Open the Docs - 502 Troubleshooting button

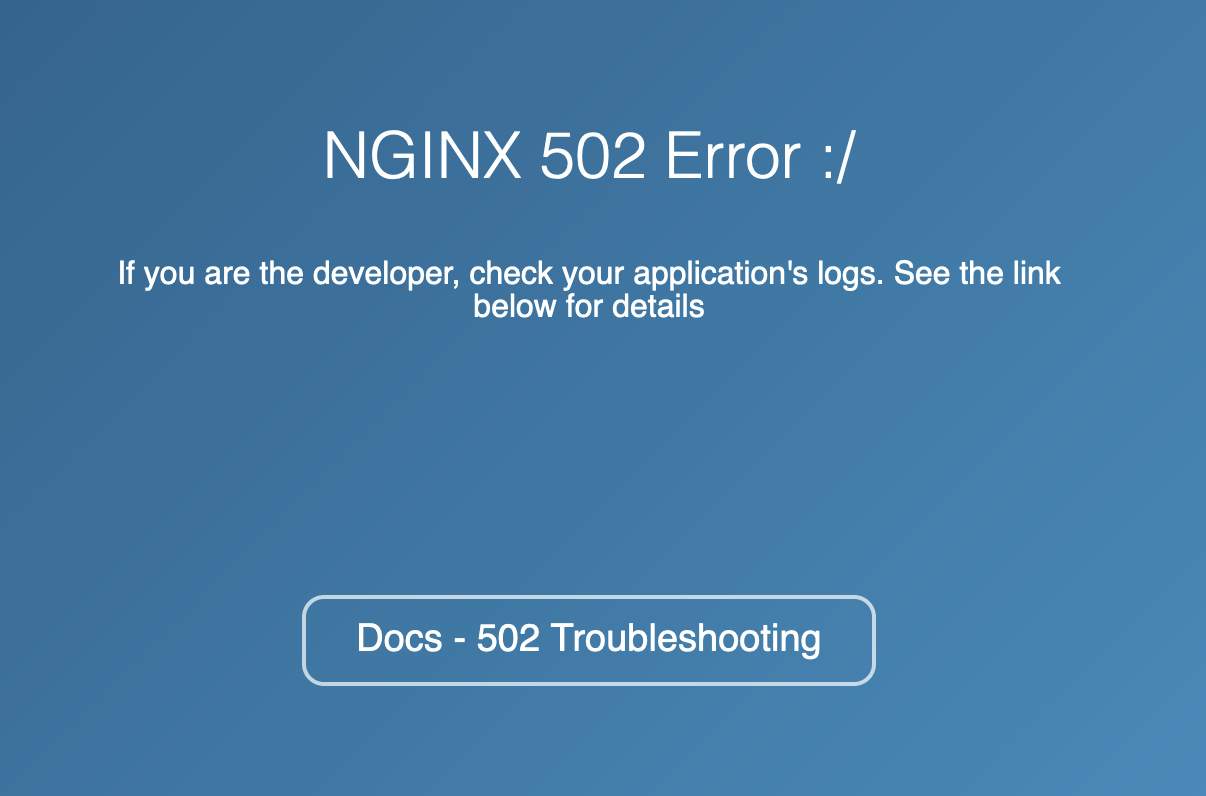pos(589,640)
